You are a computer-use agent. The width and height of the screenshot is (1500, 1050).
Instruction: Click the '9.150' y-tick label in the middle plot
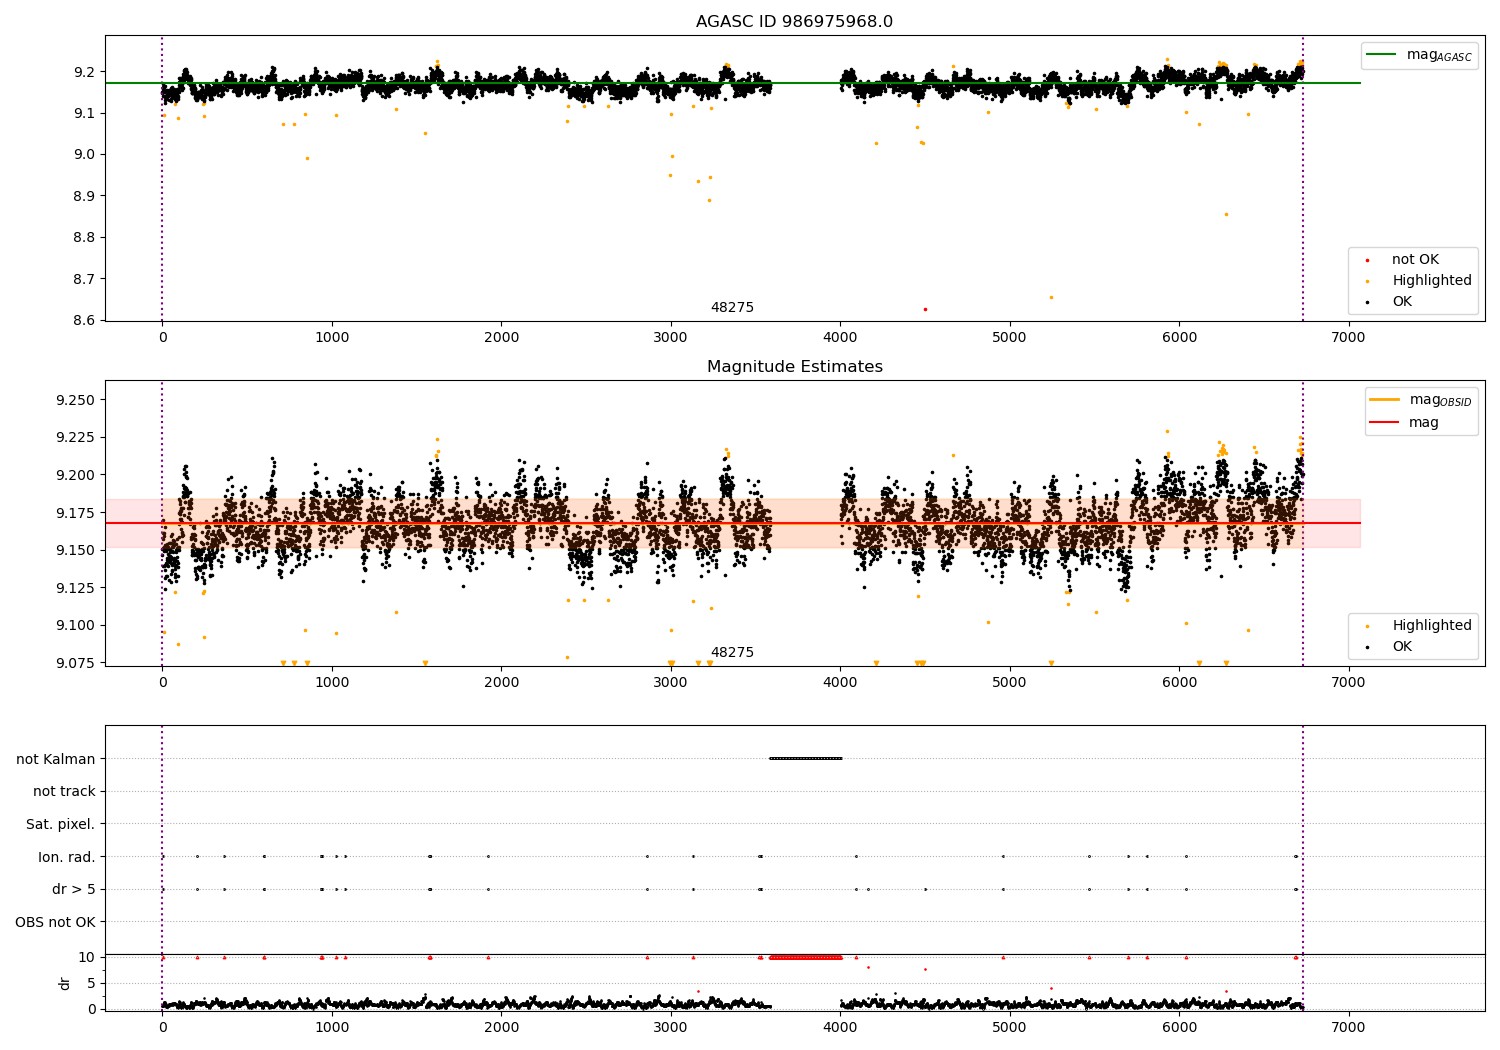77,551
